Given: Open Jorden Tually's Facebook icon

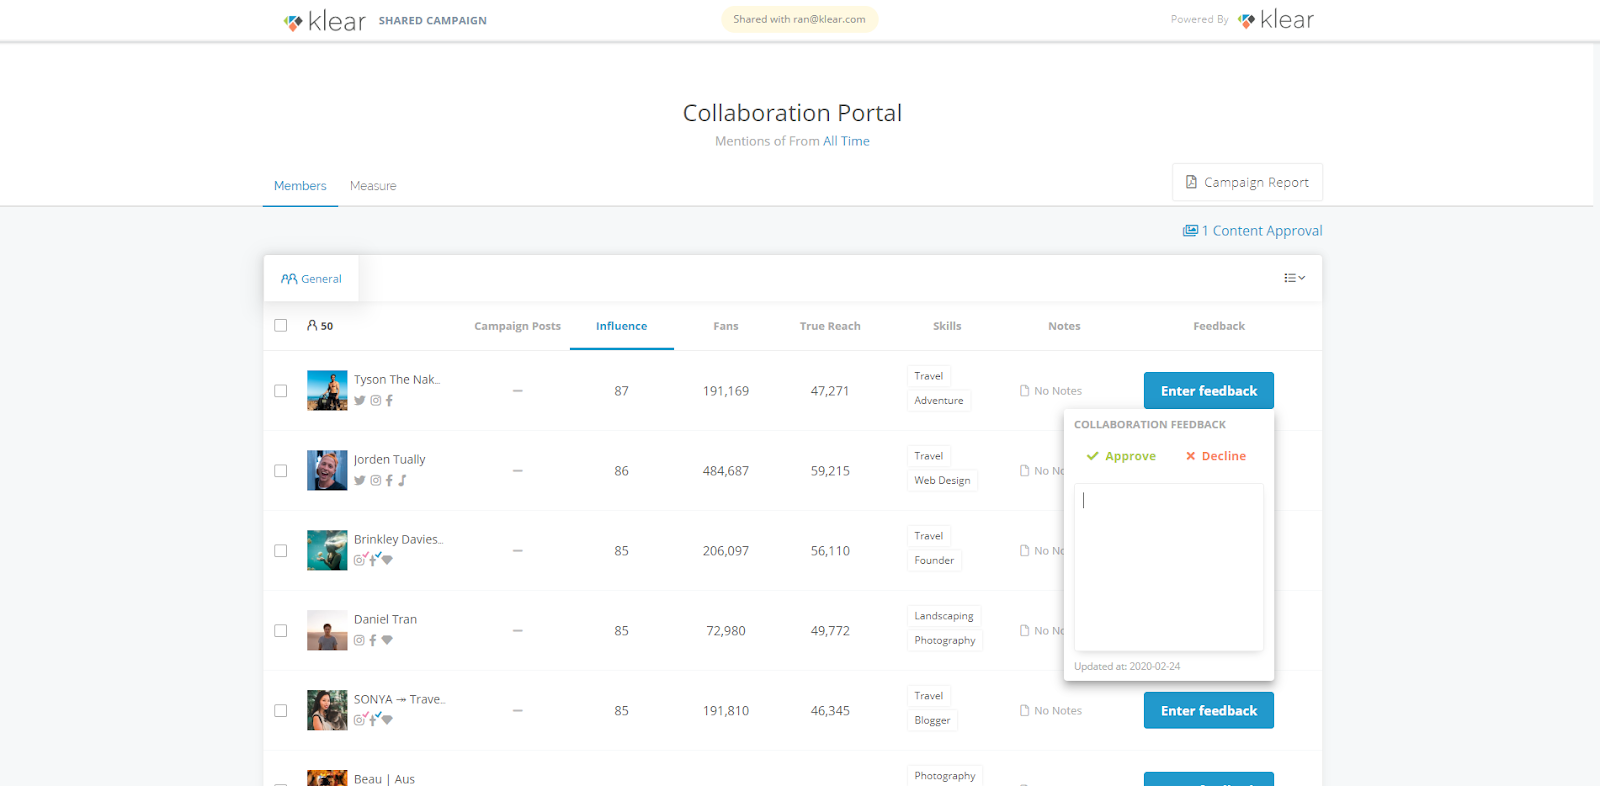Looking at the screenshot, I should (x=389, y=480).
